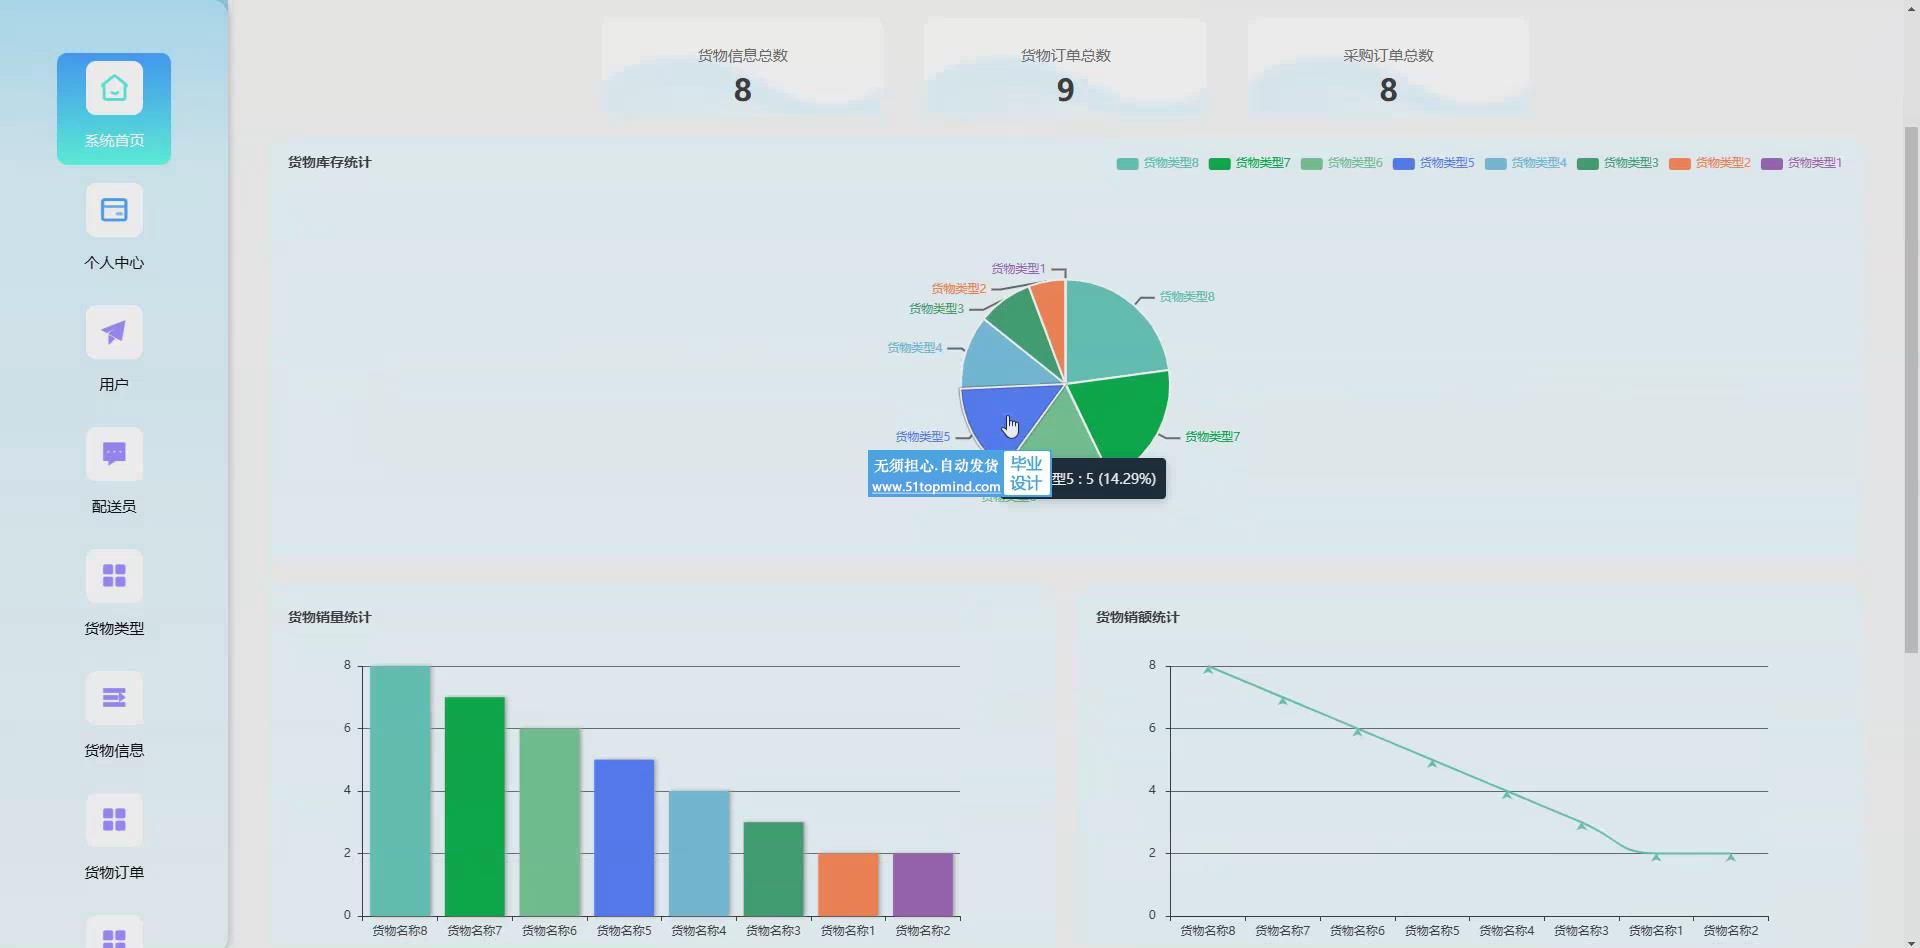The image size is (1920, 948).
Task: Open the www.51topmind.com link
Action: 935,487
